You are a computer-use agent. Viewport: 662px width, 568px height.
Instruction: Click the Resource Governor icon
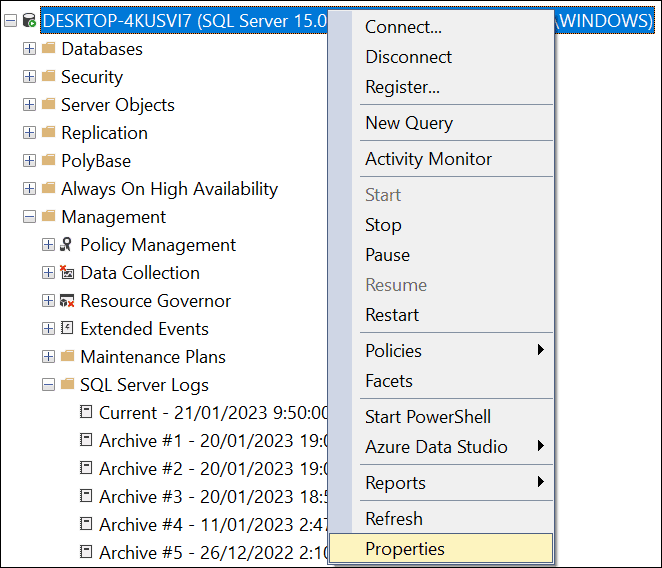(67, 300)
